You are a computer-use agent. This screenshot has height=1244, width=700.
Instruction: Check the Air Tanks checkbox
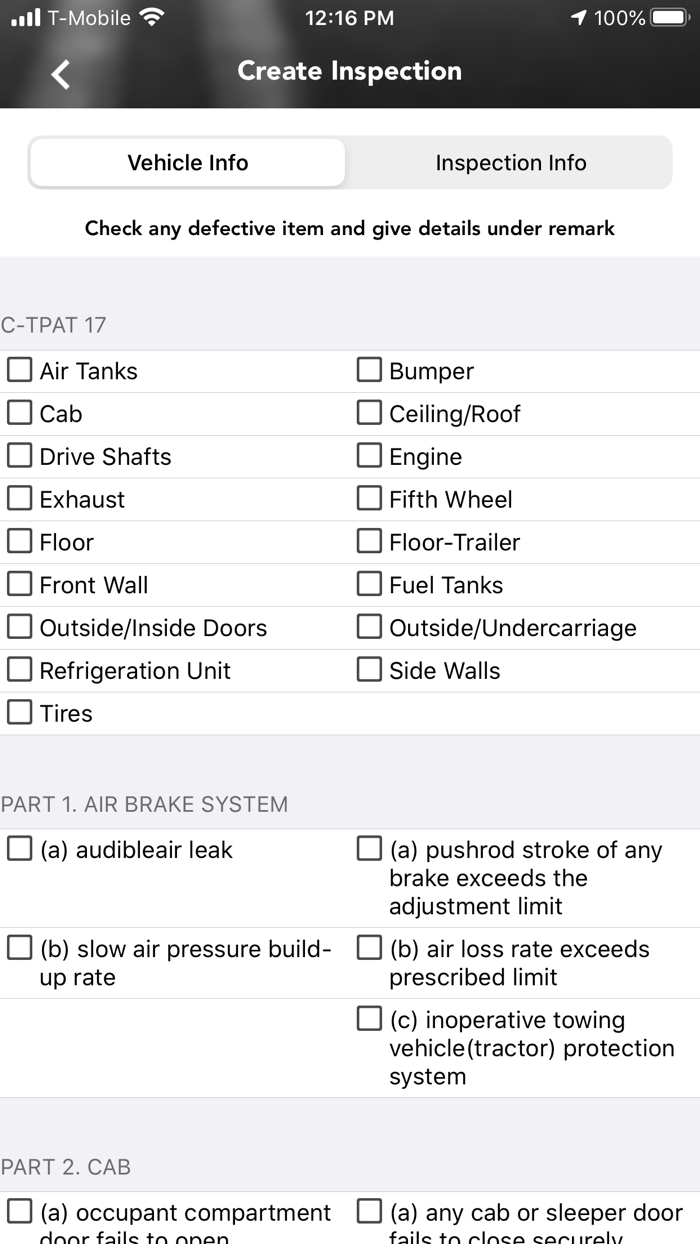[20, 371]
